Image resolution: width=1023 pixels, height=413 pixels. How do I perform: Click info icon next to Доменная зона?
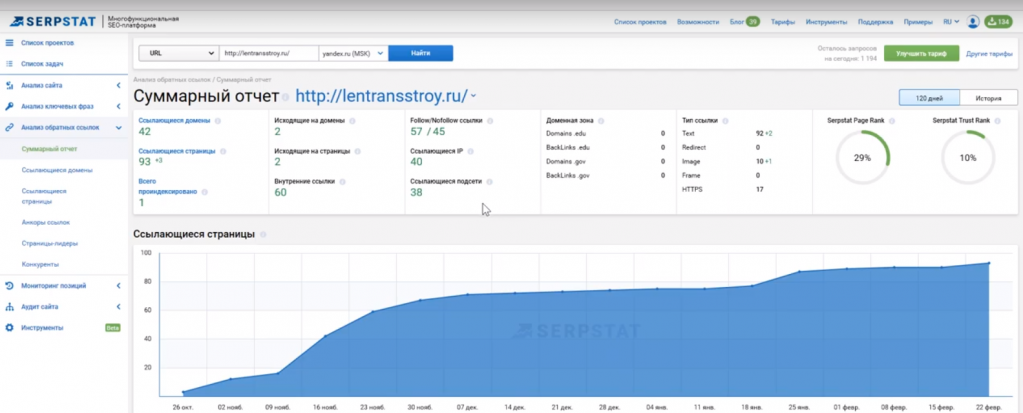point(601,121)
